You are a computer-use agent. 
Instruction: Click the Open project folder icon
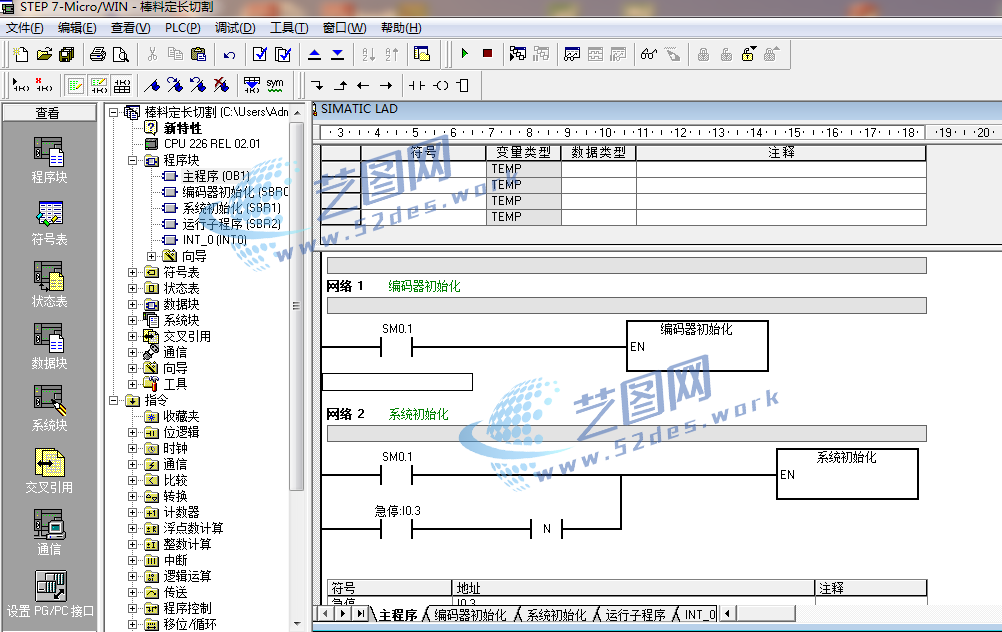pyautogui.click(x=44, y=54)
